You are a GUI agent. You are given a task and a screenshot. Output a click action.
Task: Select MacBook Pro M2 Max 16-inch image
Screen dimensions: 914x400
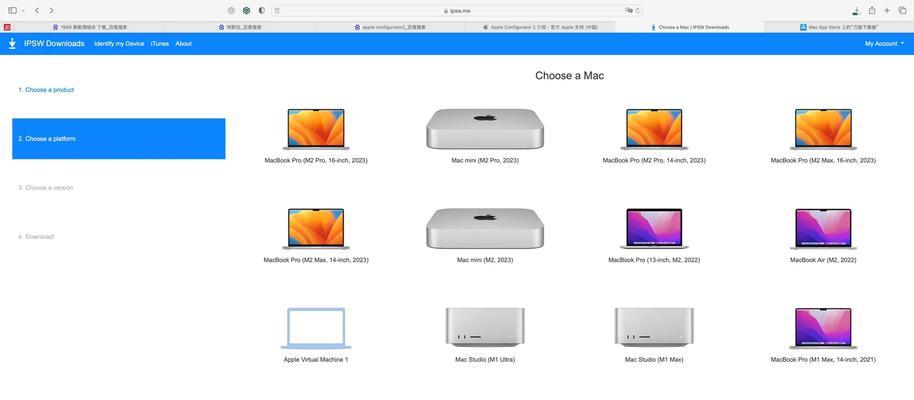[x=823, y=129]
